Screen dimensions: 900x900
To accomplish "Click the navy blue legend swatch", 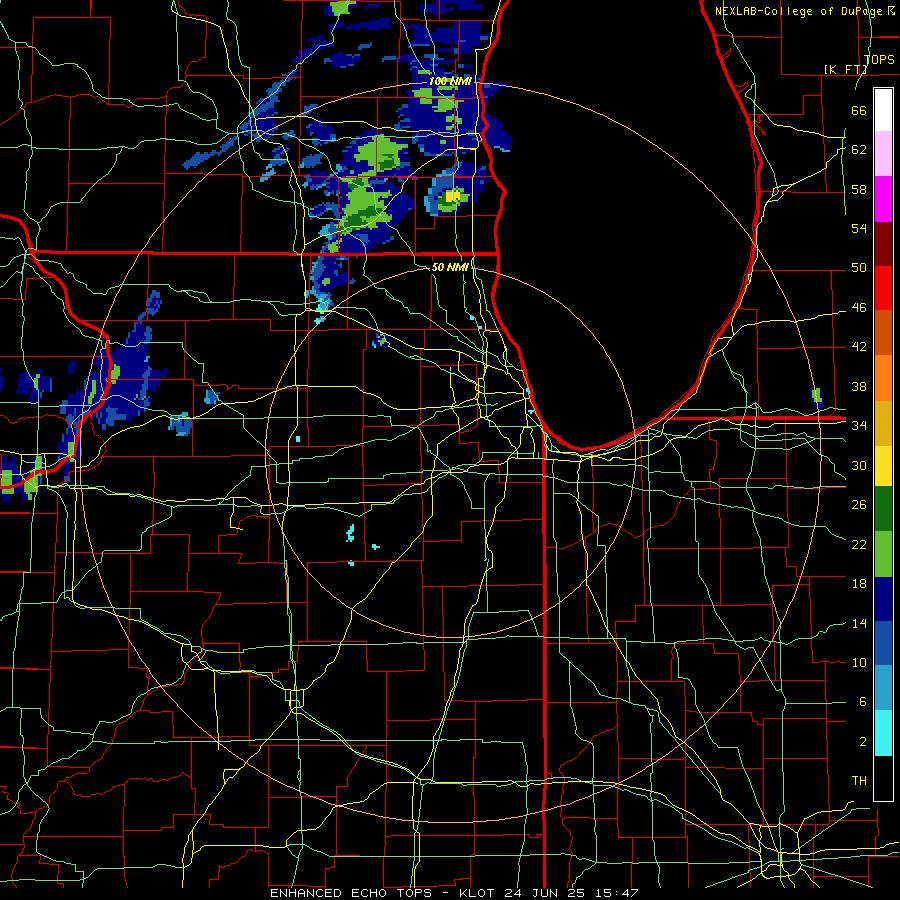I will (x=883, y=599).
